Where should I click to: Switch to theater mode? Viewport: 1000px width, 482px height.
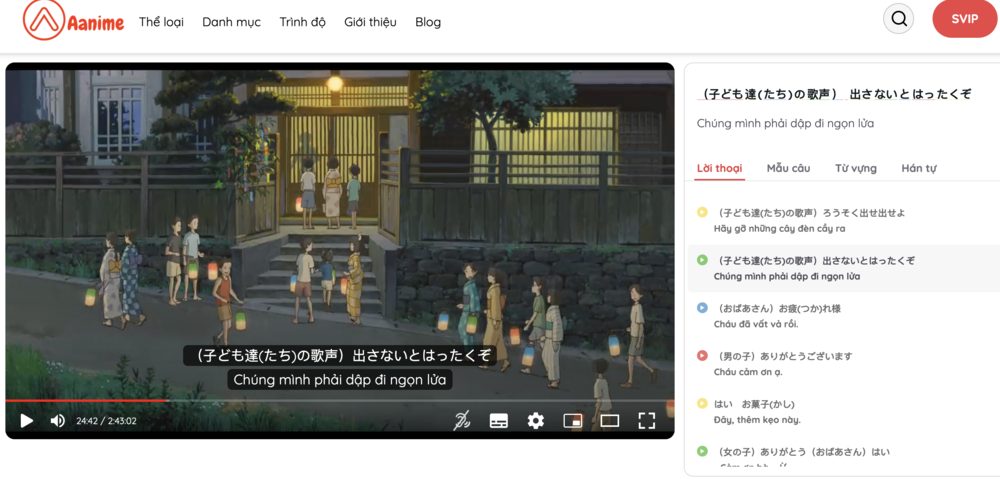pyautogui.click(x=610, y=421)
